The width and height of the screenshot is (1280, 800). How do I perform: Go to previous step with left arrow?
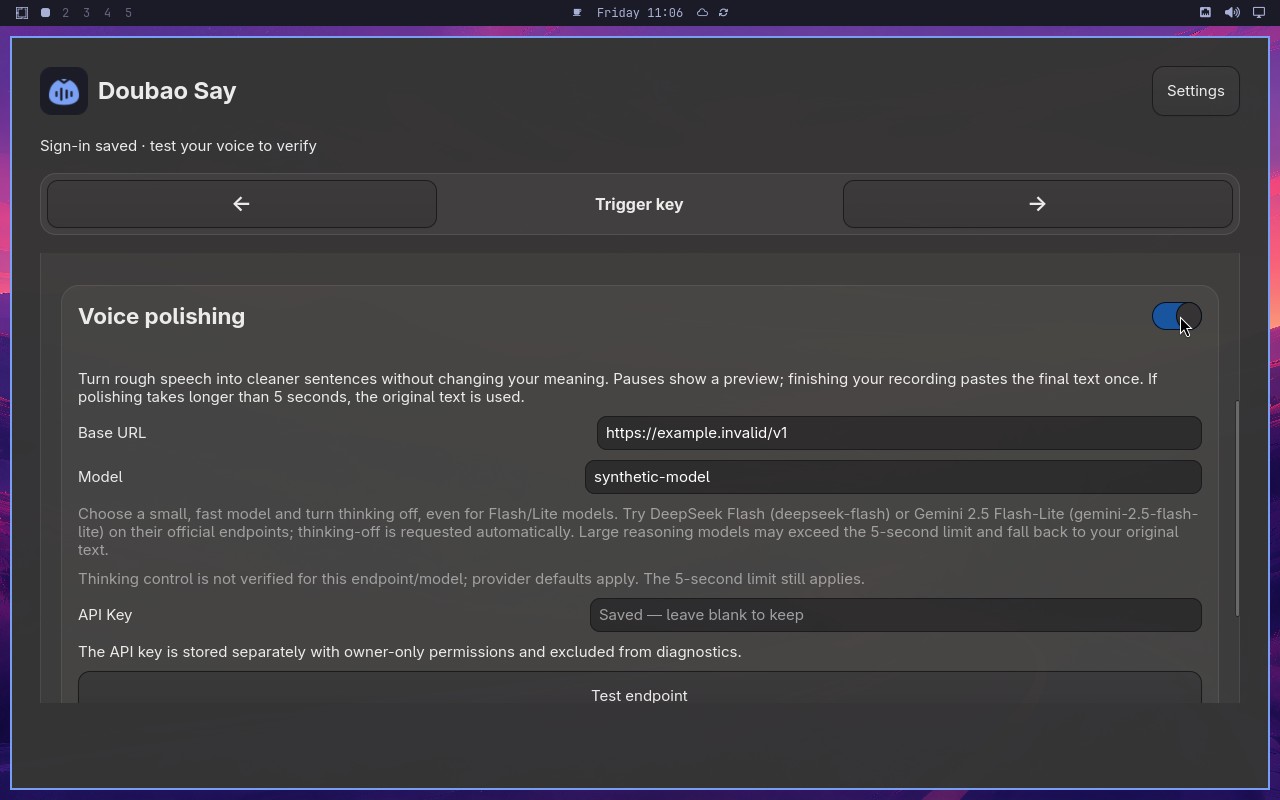click(x=241, y=204)
